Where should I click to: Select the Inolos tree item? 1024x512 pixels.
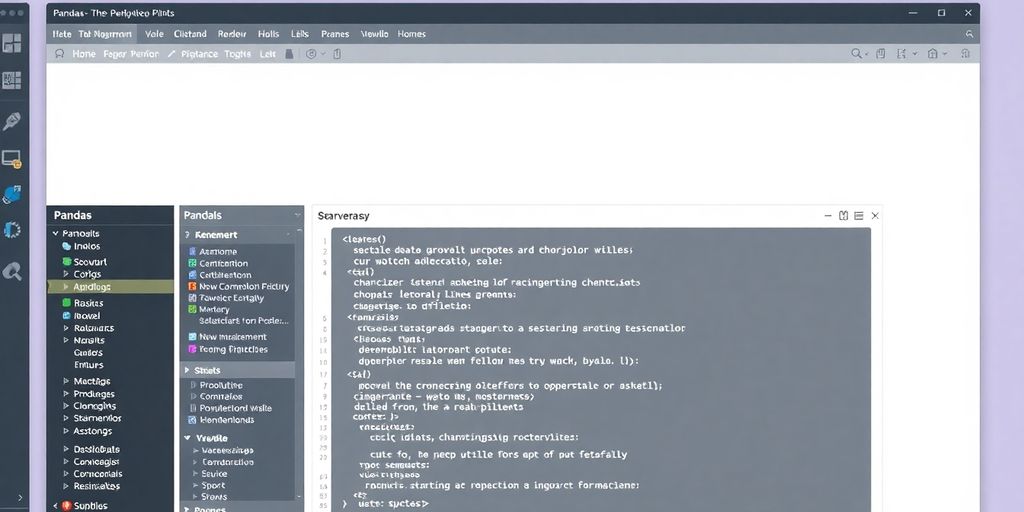pyautogui.click(x=86, y=246)
